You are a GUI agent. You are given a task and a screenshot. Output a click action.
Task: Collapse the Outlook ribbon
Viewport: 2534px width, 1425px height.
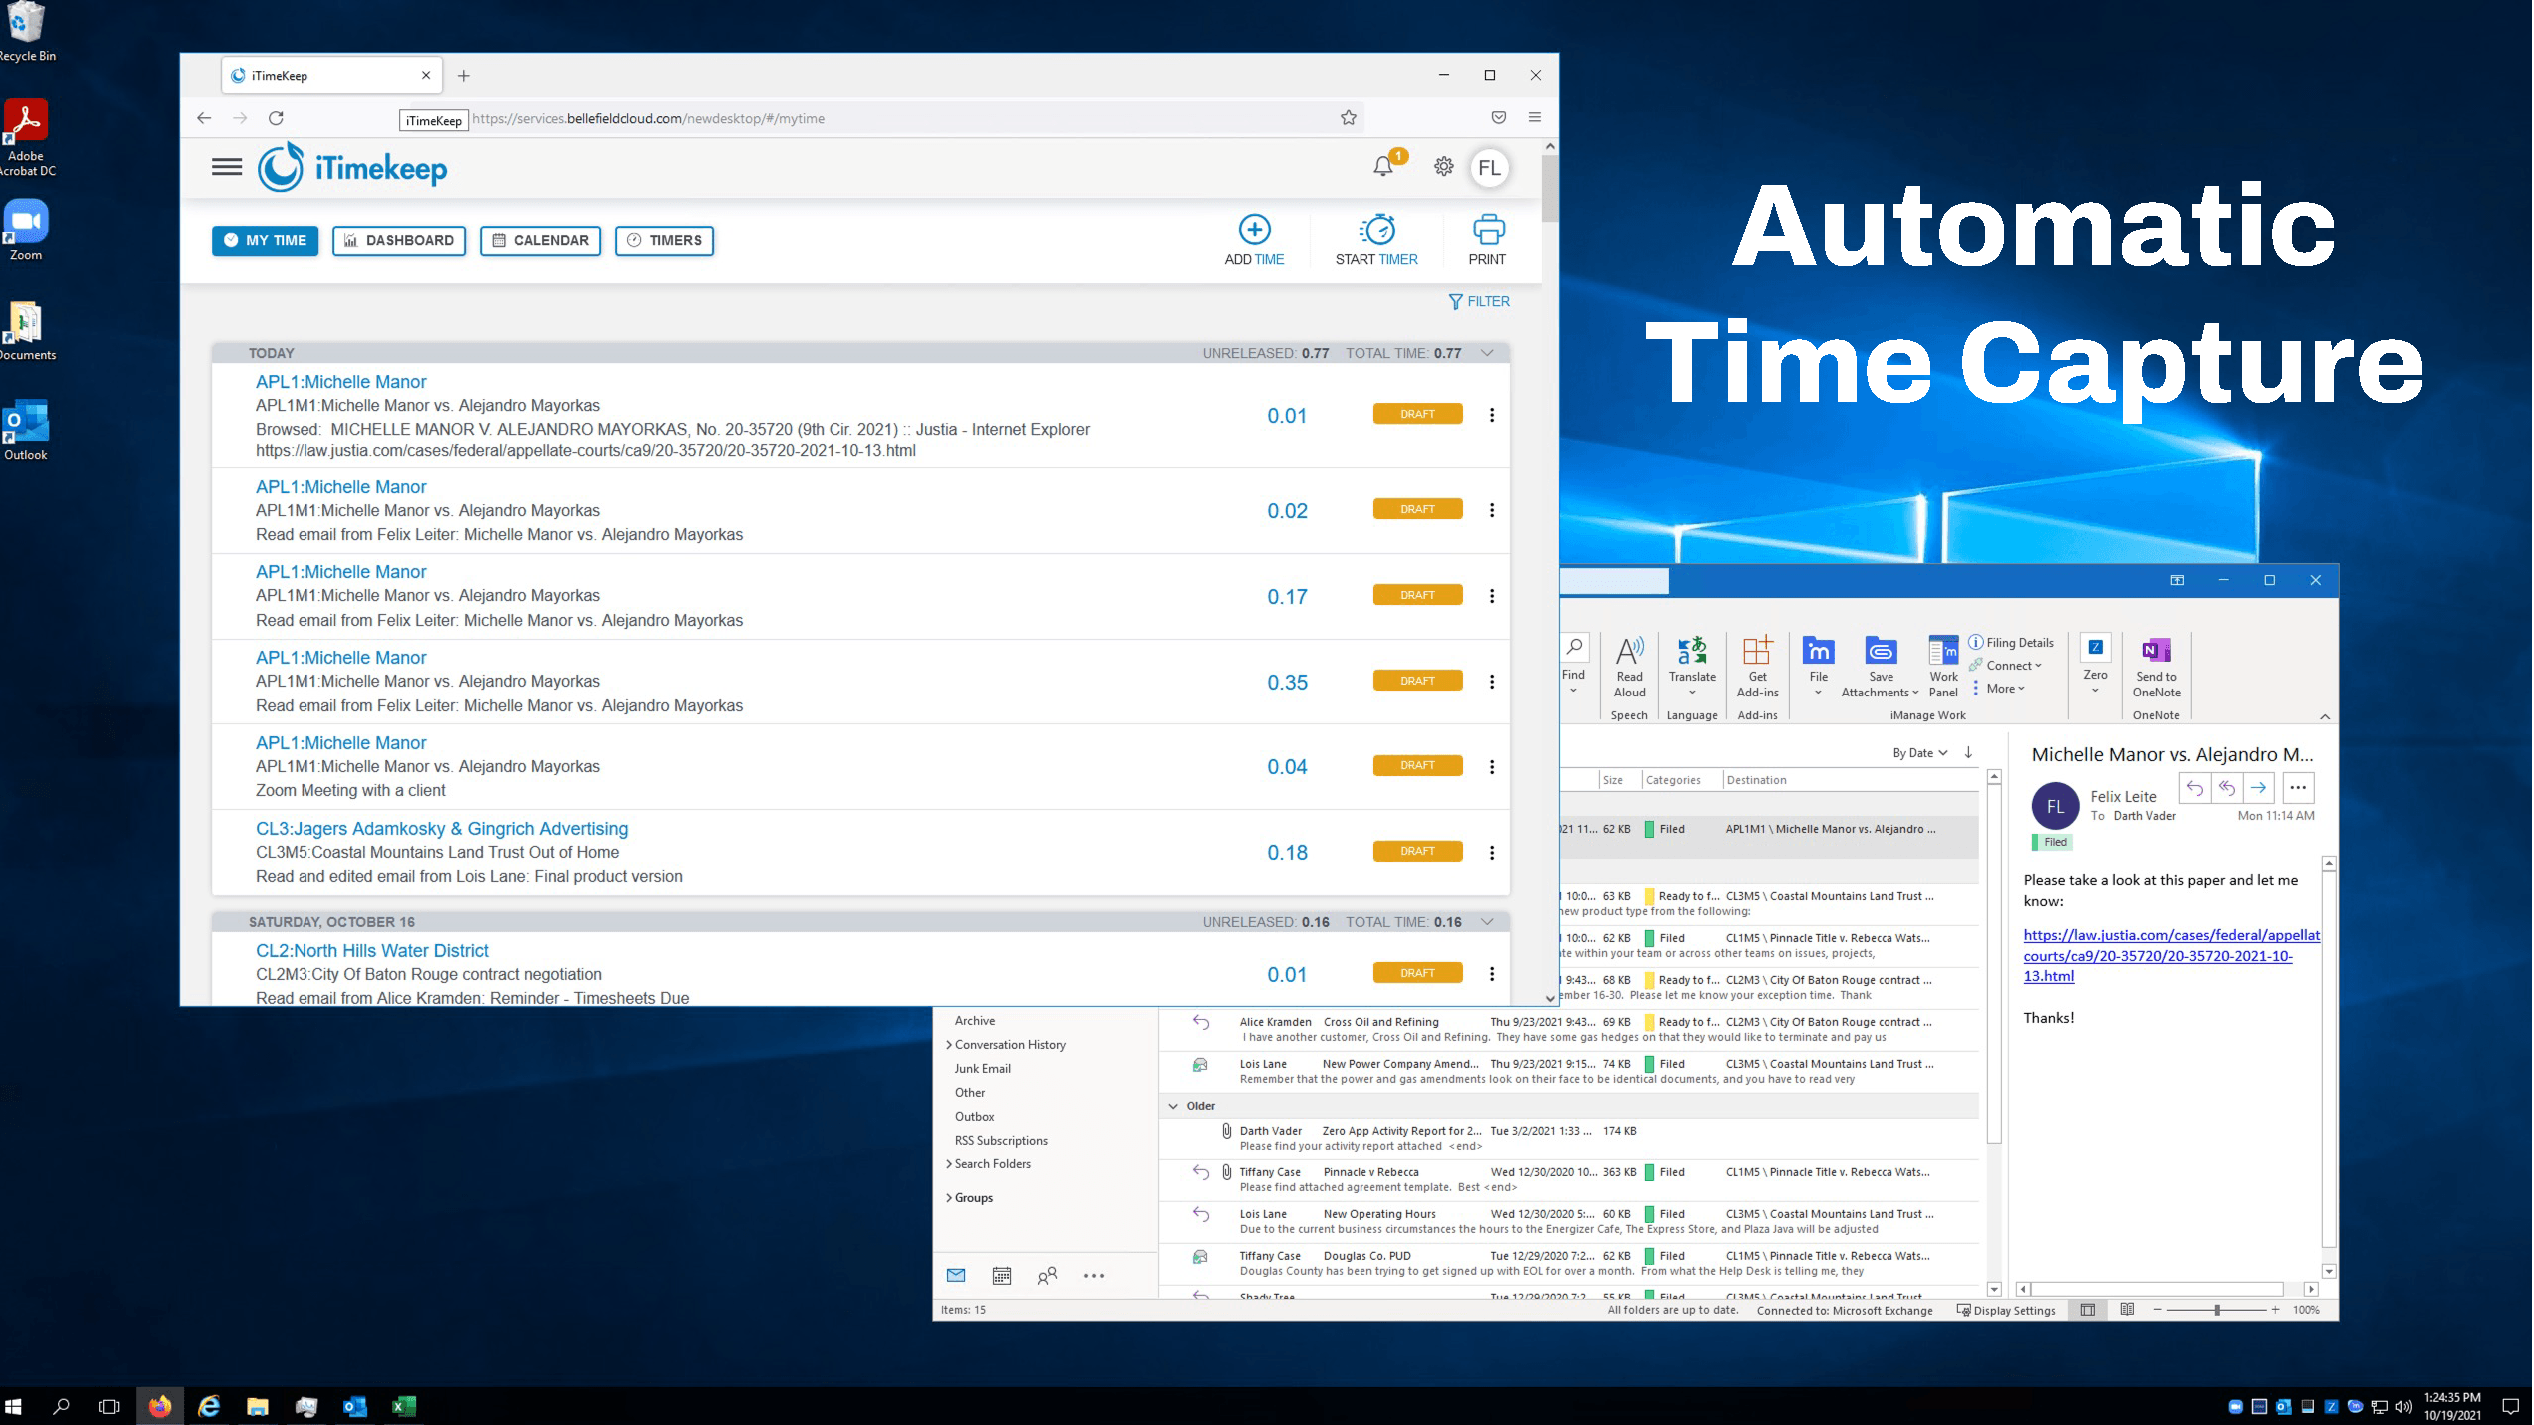(x=2325, y=716)
